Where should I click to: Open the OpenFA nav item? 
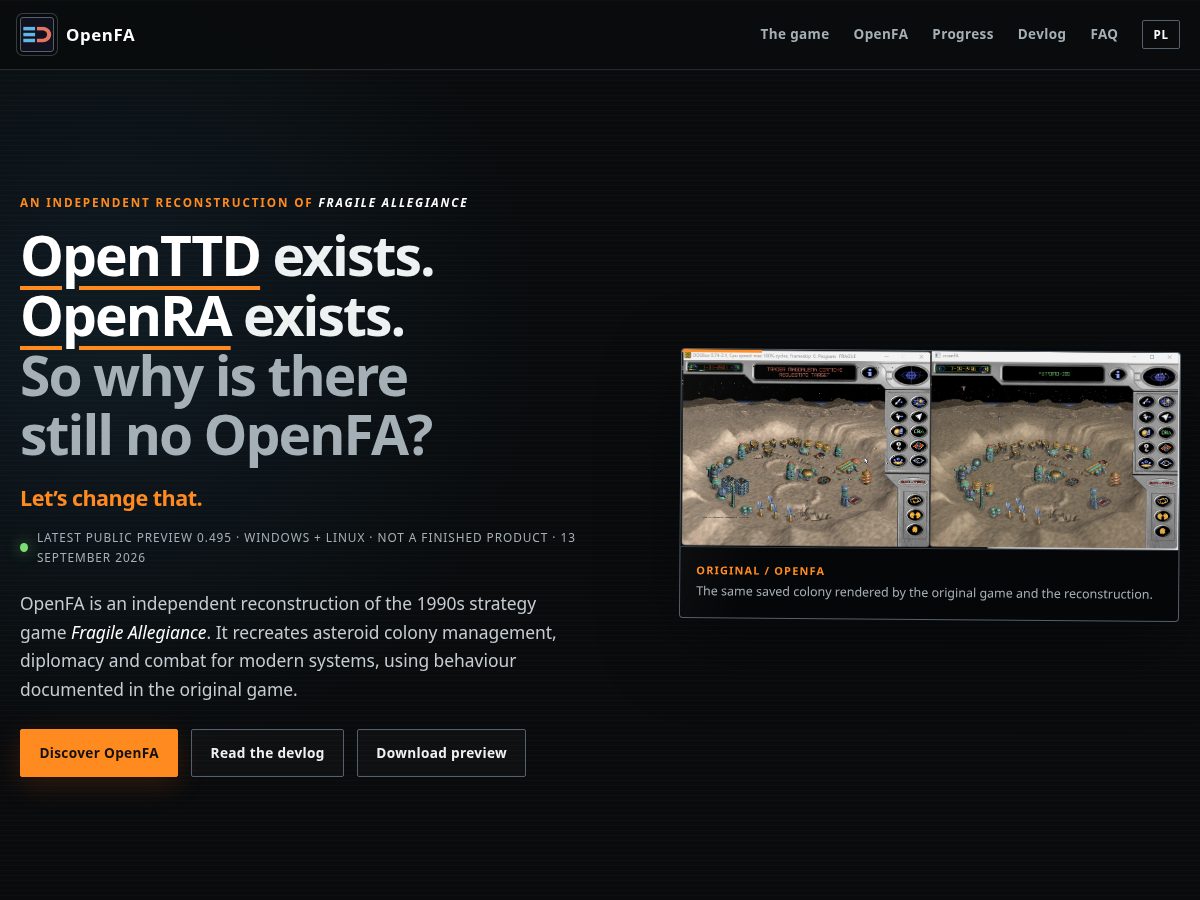pyautogui.click(x=880, y=34)
